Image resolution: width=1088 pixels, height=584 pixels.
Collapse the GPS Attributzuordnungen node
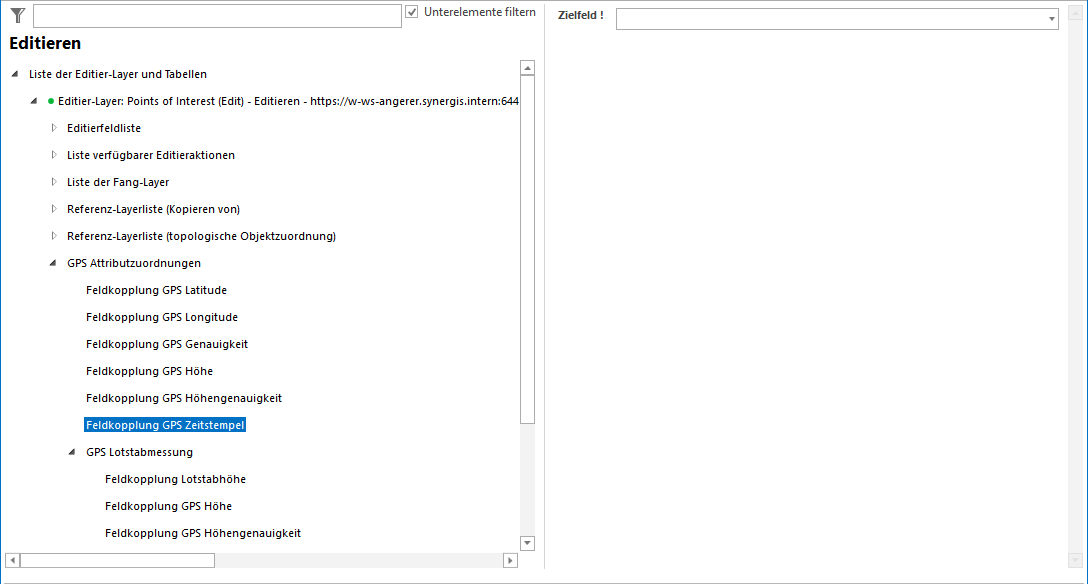(53, 263)
